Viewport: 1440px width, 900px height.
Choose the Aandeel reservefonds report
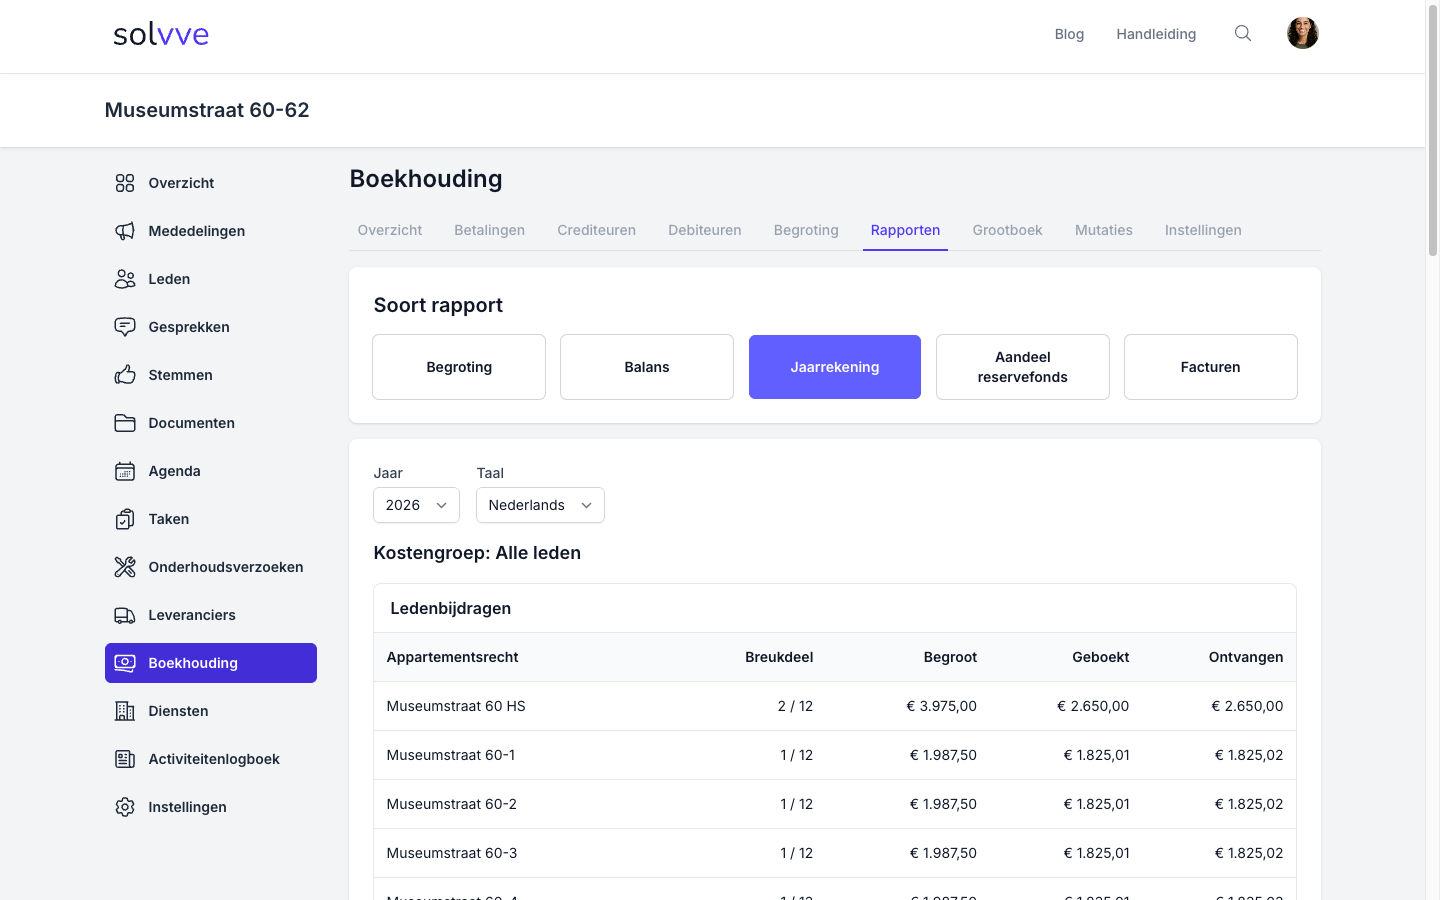coord(1023,367)
